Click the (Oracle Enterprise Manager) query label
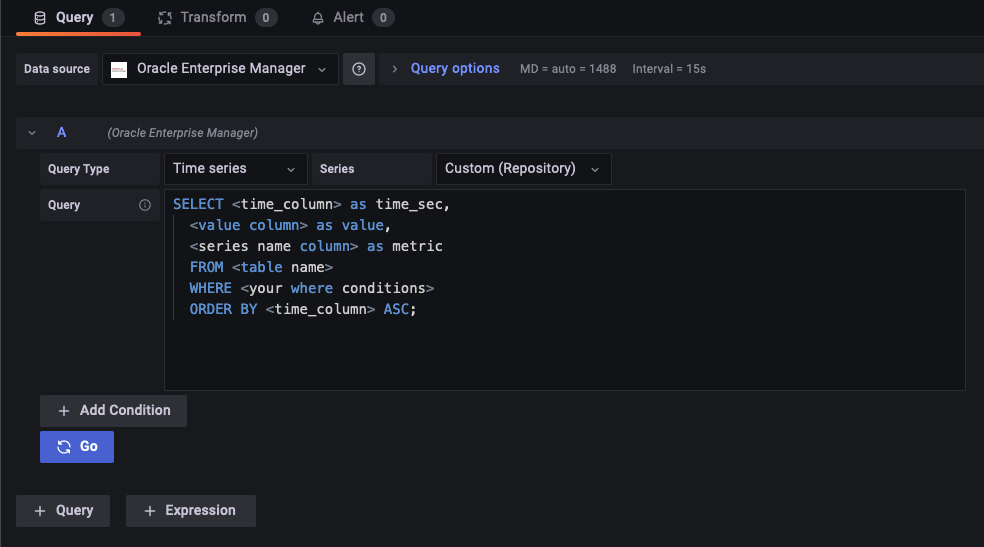Image resolution: width=984 pixels, height=547 pixels. (183, 133)
